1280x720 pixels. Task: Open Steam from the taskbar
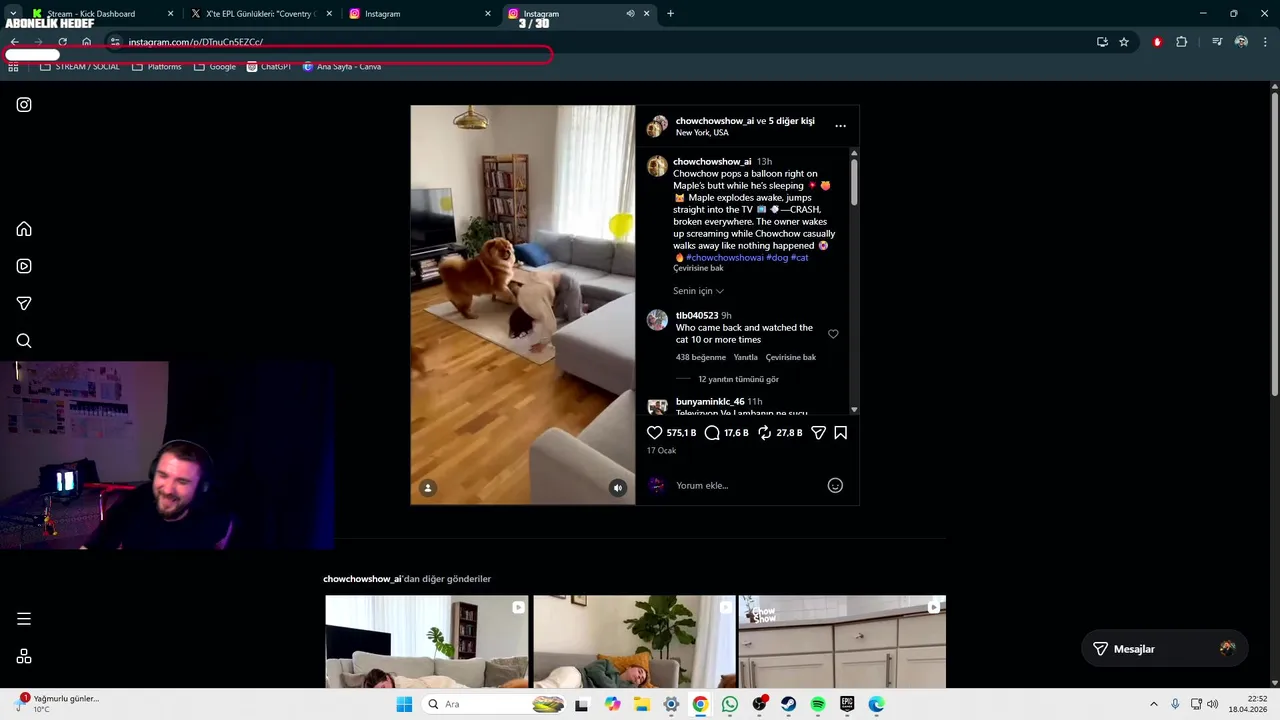789,705
